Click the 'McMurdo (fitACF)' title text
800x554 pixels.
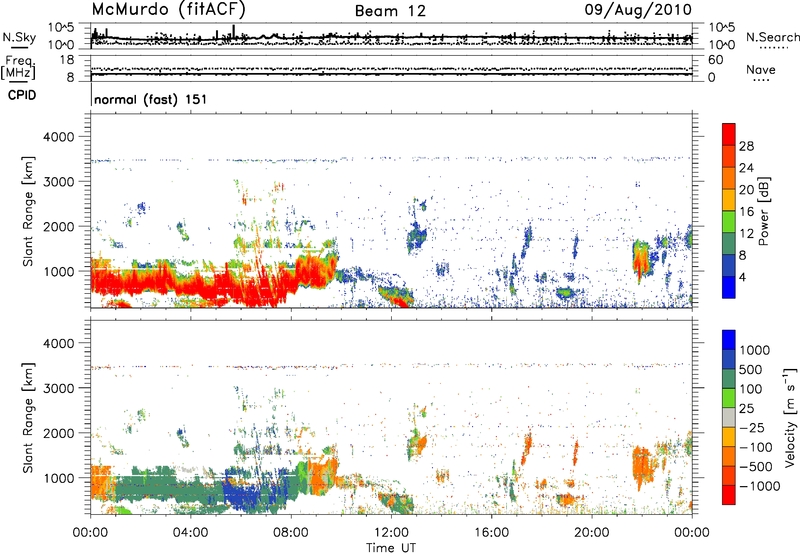pos(168,10)
